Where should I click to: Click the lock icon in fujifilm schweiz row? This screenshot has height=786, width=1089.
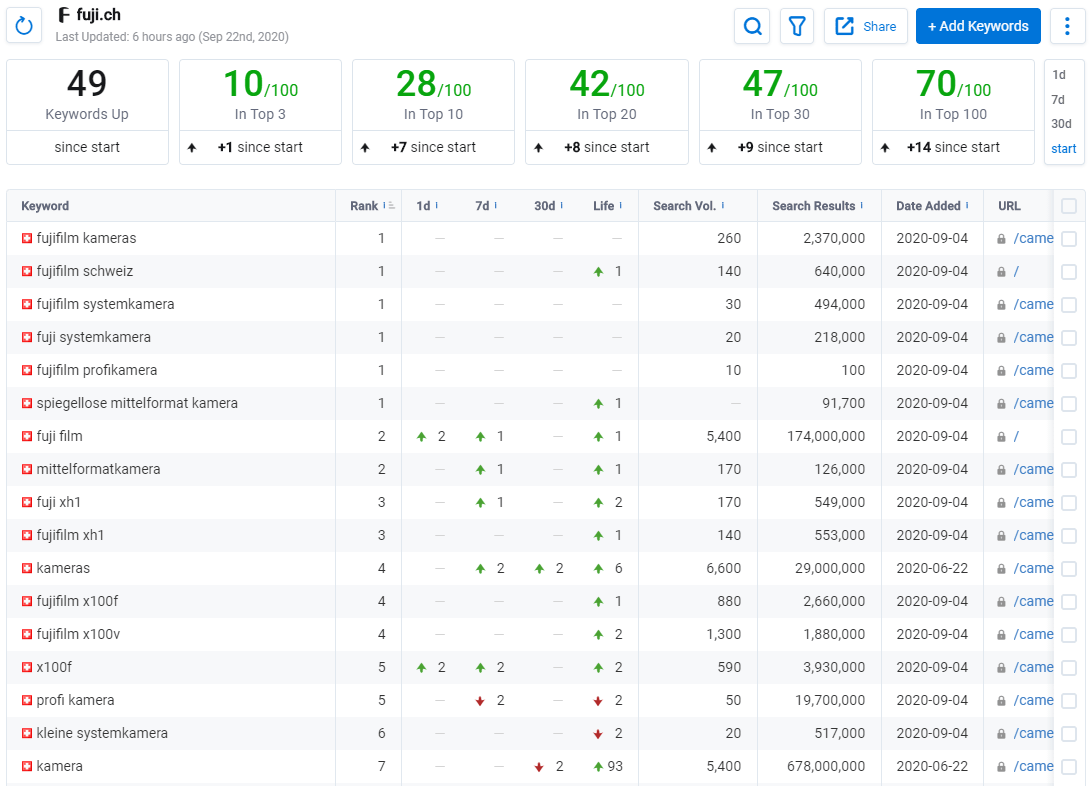(1001, 271)
